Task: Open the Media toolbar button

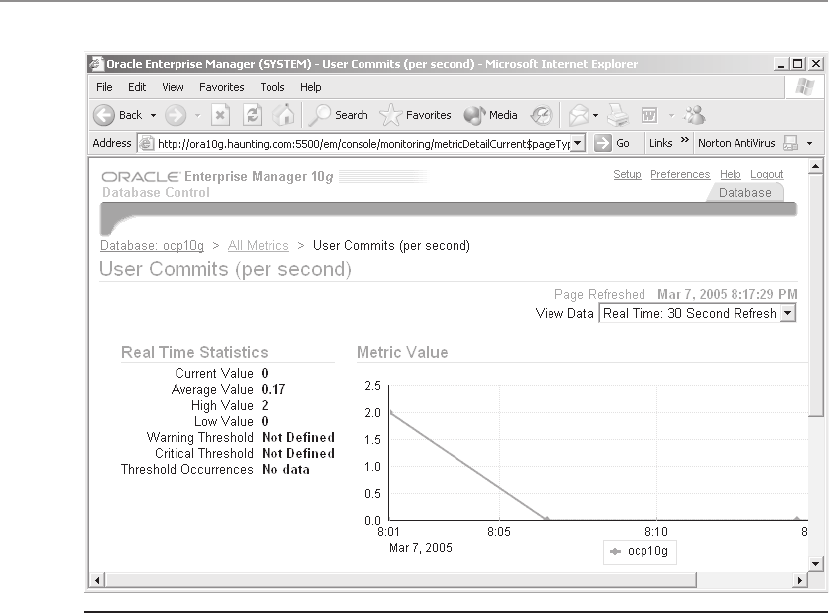Action: (490, 115)
